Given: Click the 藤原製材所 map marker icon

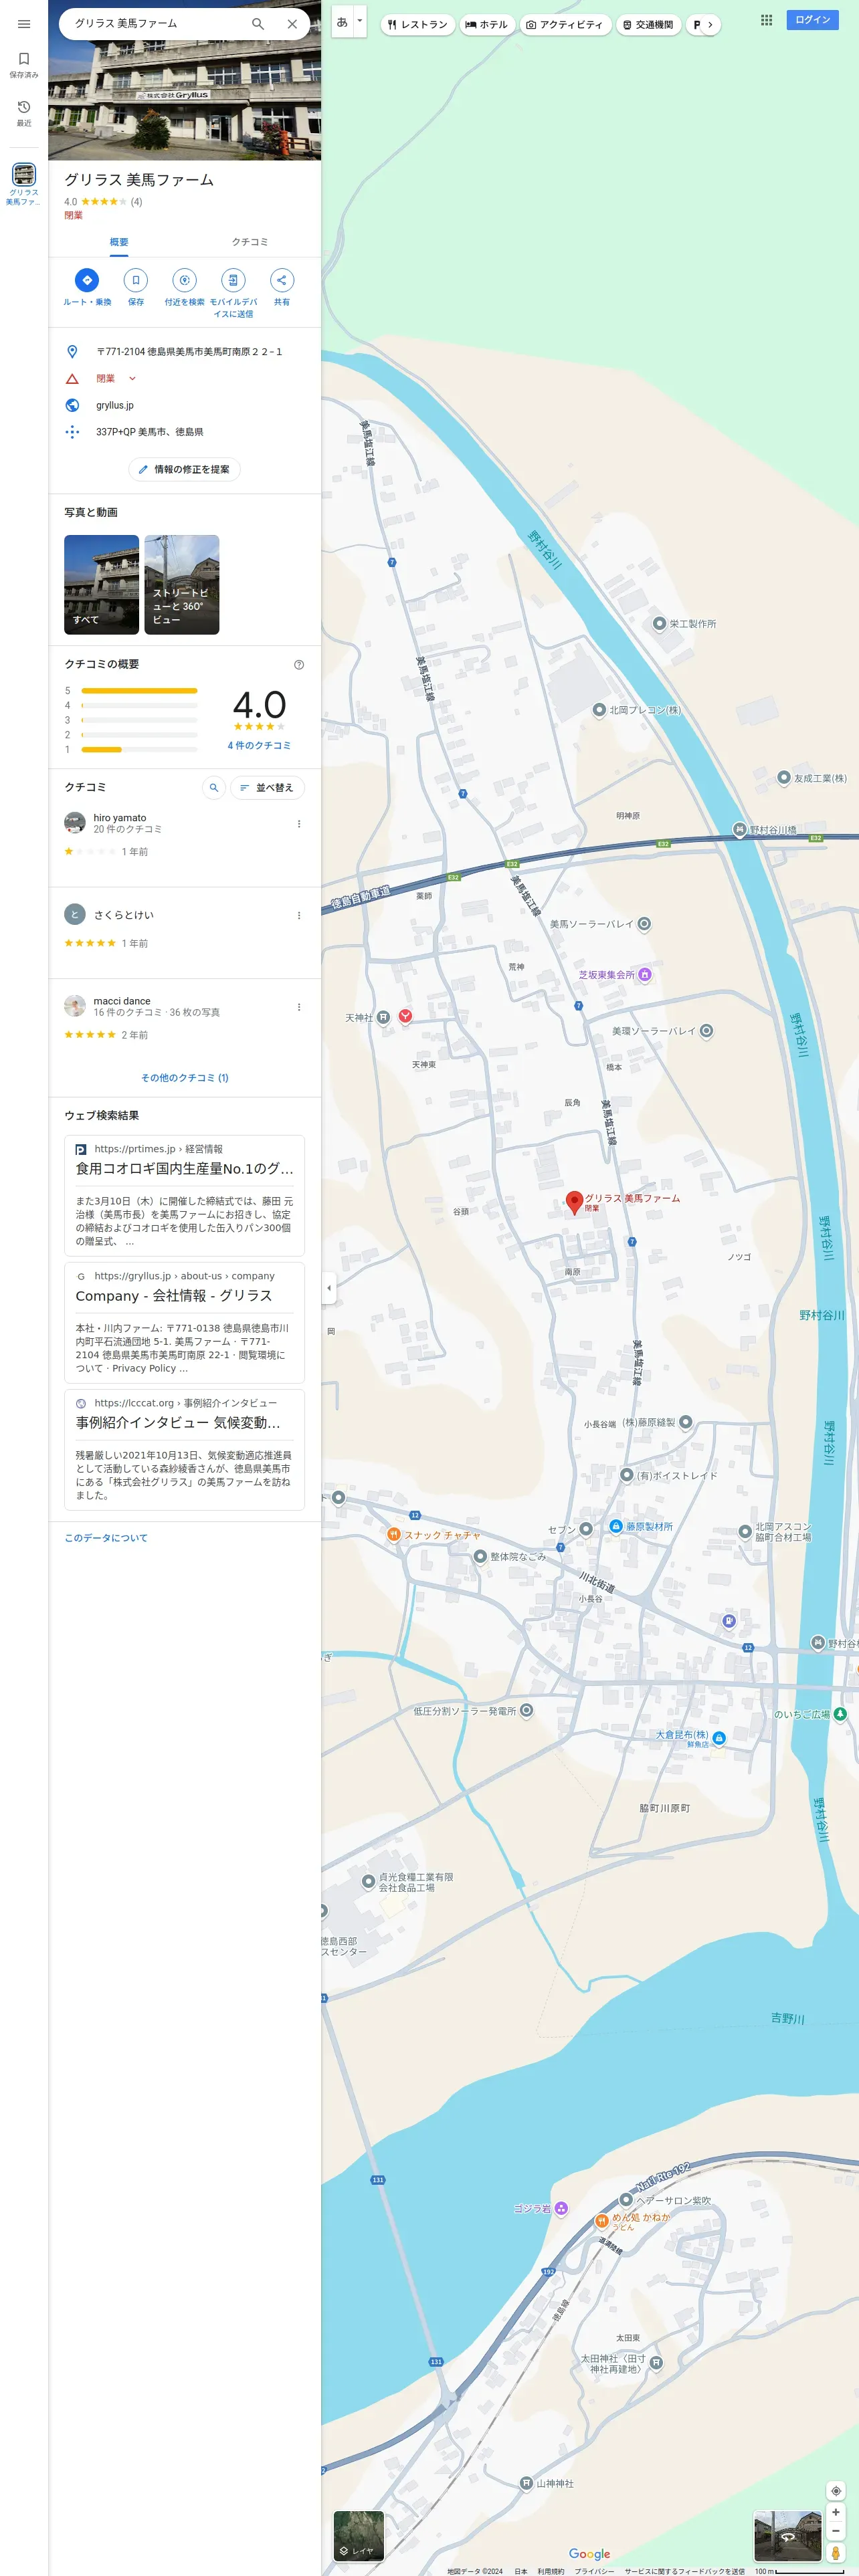Looking at the screenshot, I should [615, 1527].
